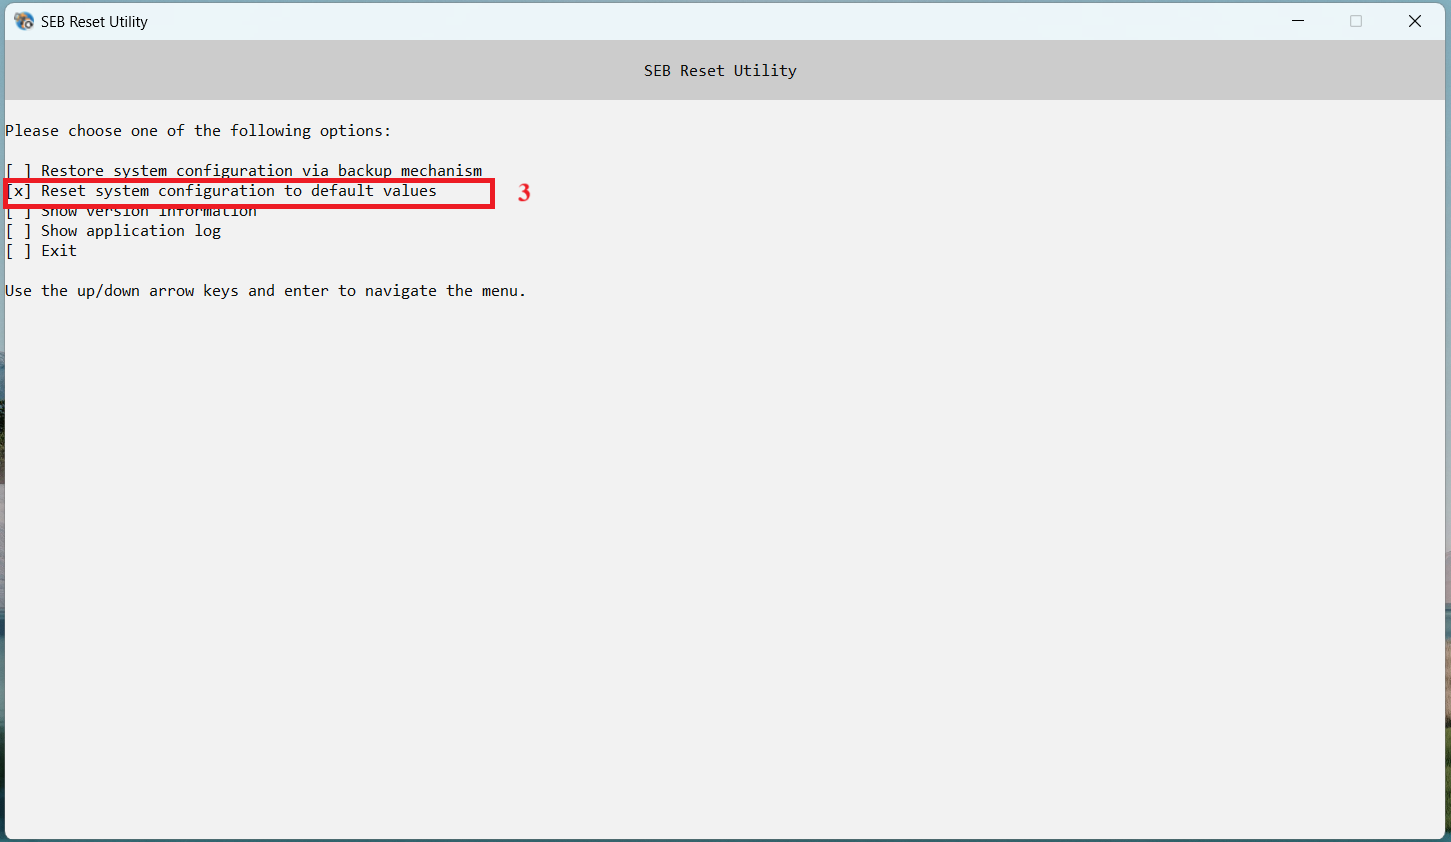Click the 'Use the up/down arrow keys' instruction line
This screenshot has height=842, width=1451.
[265, 291]
